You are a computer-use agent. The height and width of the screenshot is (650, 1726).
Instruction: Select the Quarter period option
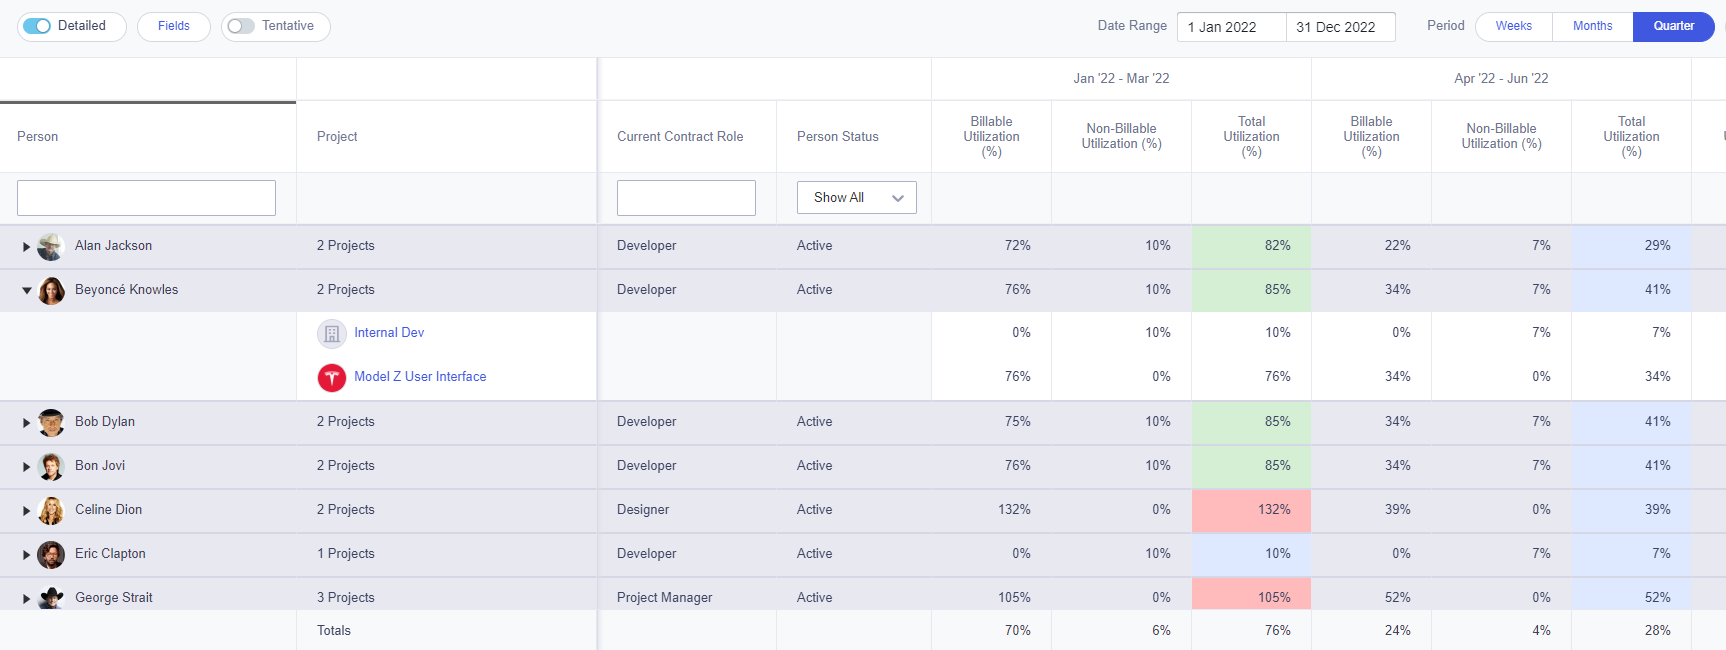[1673, 26]
